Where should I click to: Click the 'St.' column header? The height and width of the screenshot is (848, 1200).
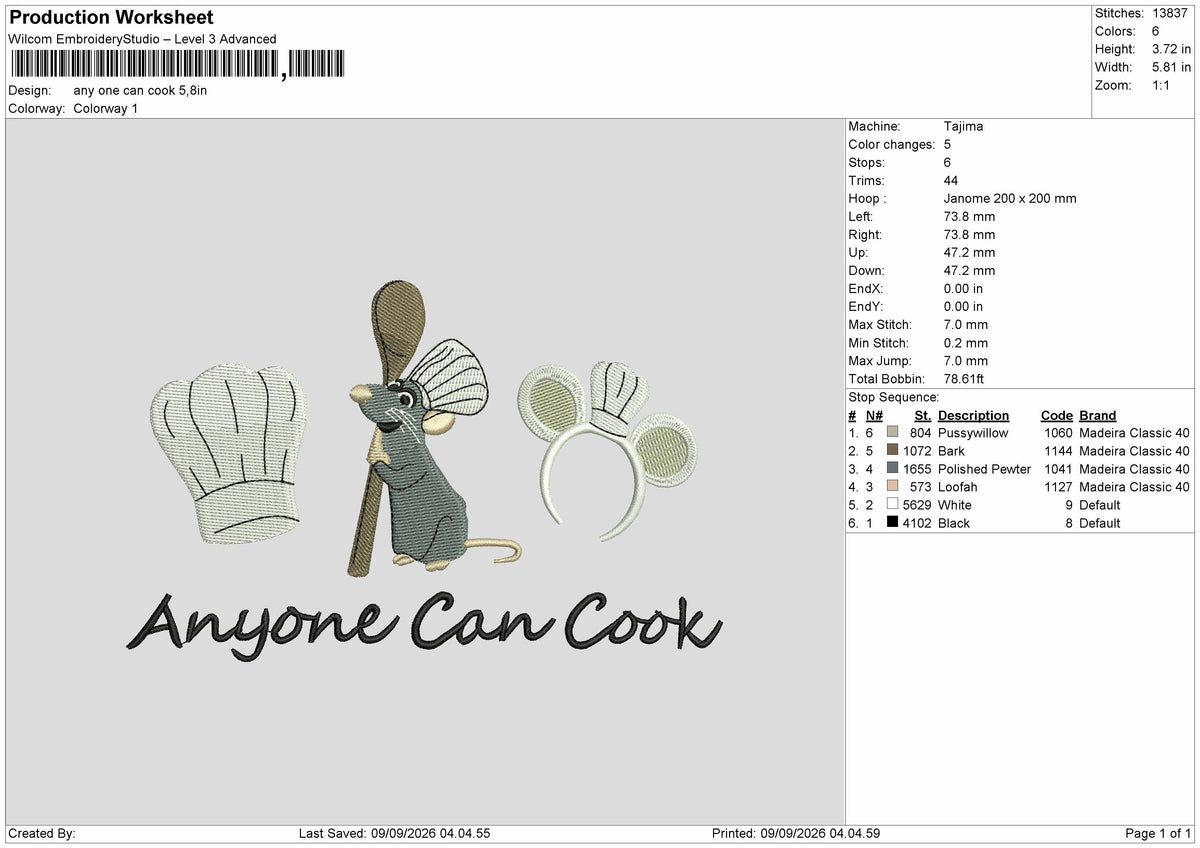[923, 415]
